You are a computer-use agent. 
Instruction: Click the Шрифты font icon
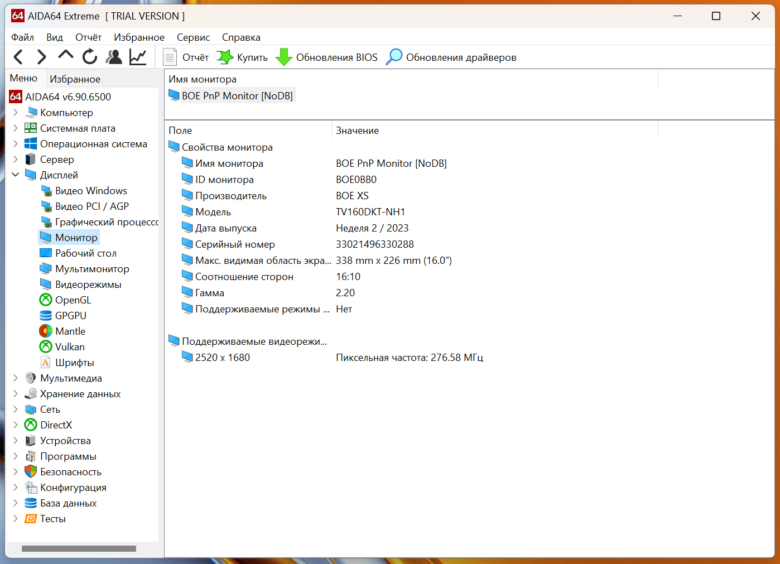coord(46,363)
